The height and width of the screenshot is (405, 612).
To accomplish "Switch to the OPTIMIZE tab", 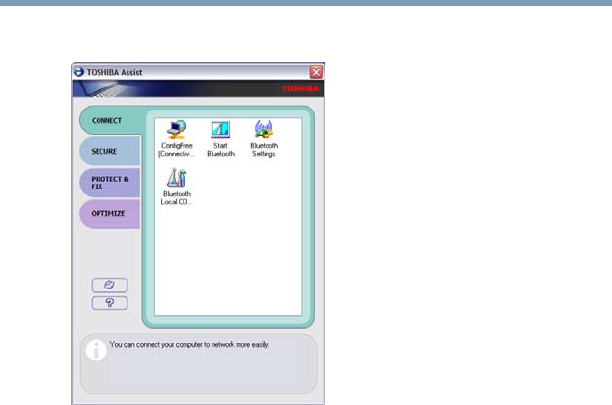I will [x=110, y=213].
